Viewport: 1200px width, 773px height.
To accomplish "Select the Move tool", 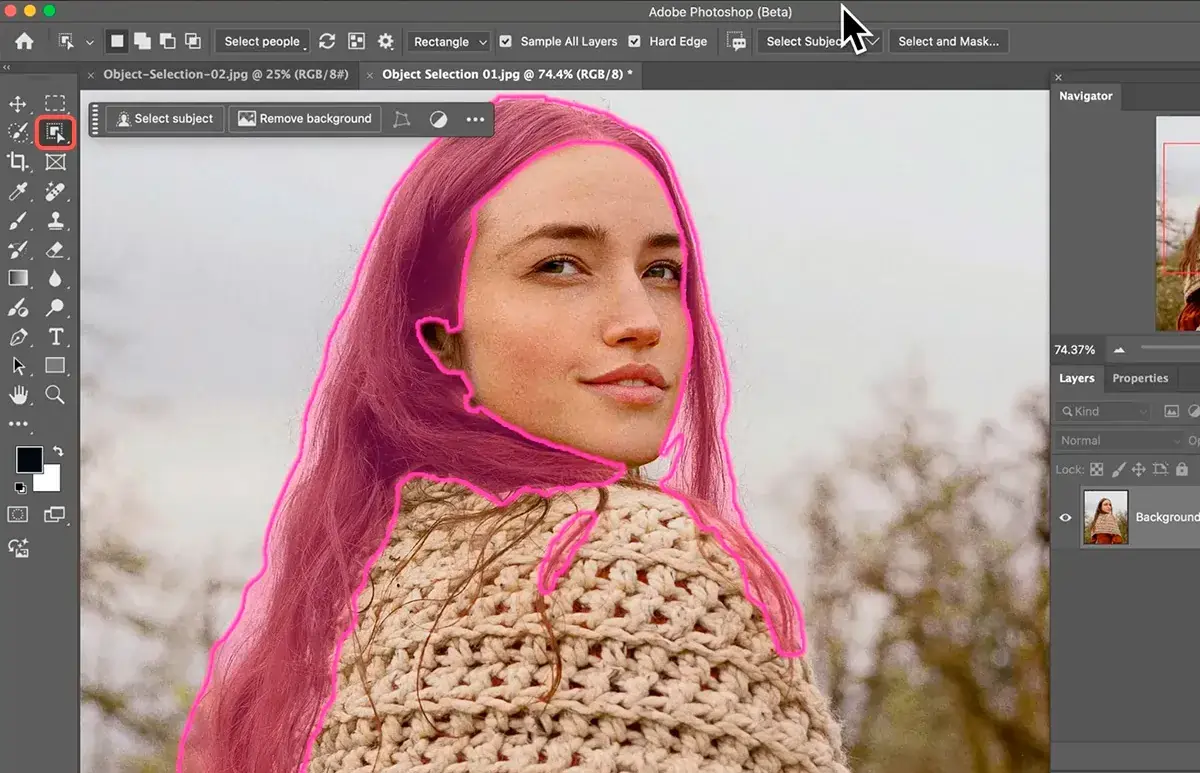I will (18, 104).
